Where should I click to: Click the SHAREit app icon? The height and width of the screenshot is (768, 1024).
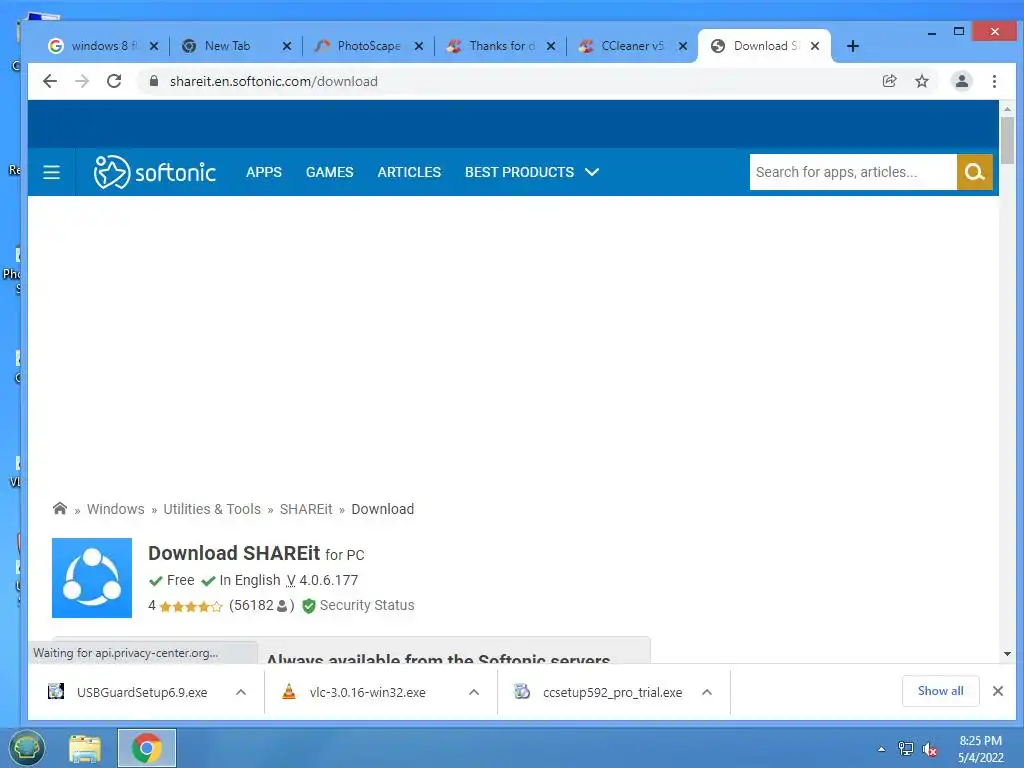(x=92, y=578)
